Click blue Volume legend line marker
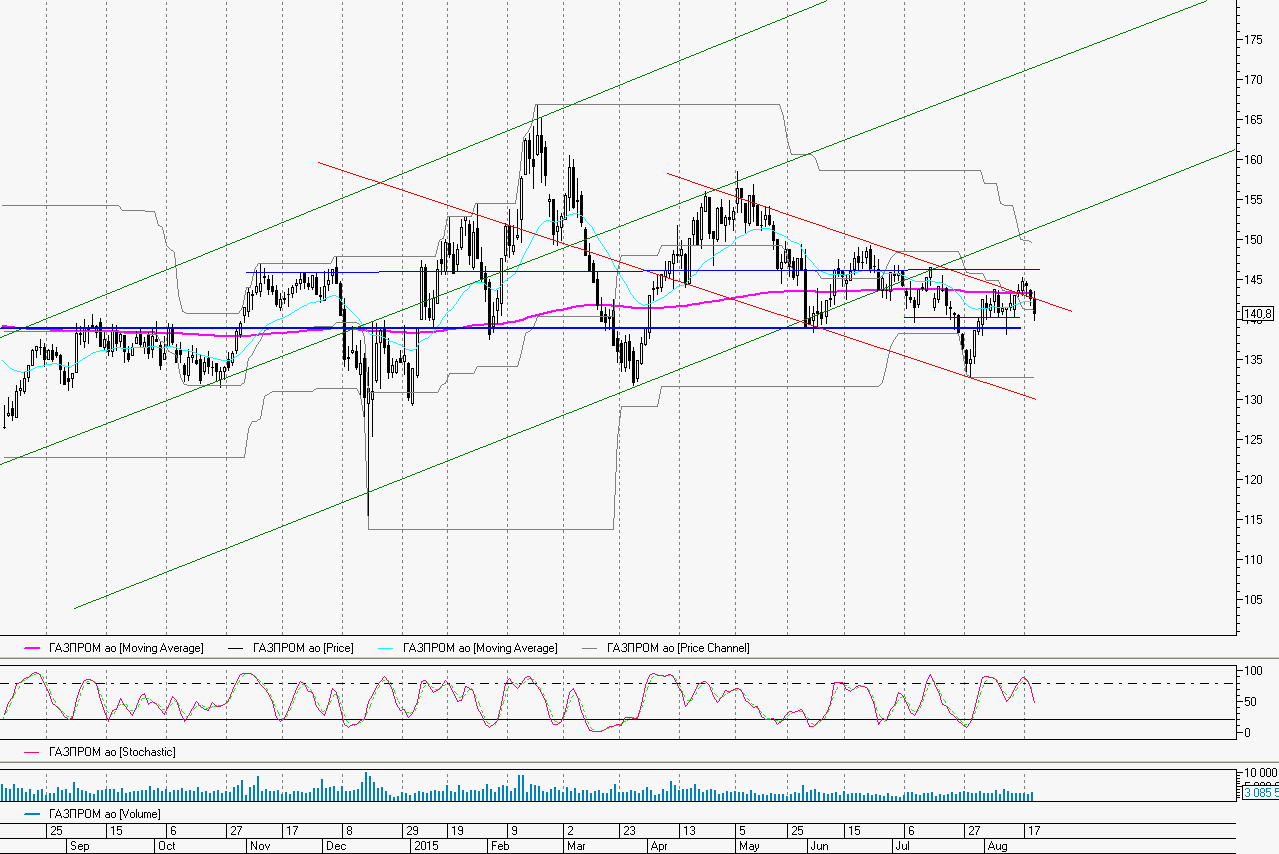 point(34,813)
